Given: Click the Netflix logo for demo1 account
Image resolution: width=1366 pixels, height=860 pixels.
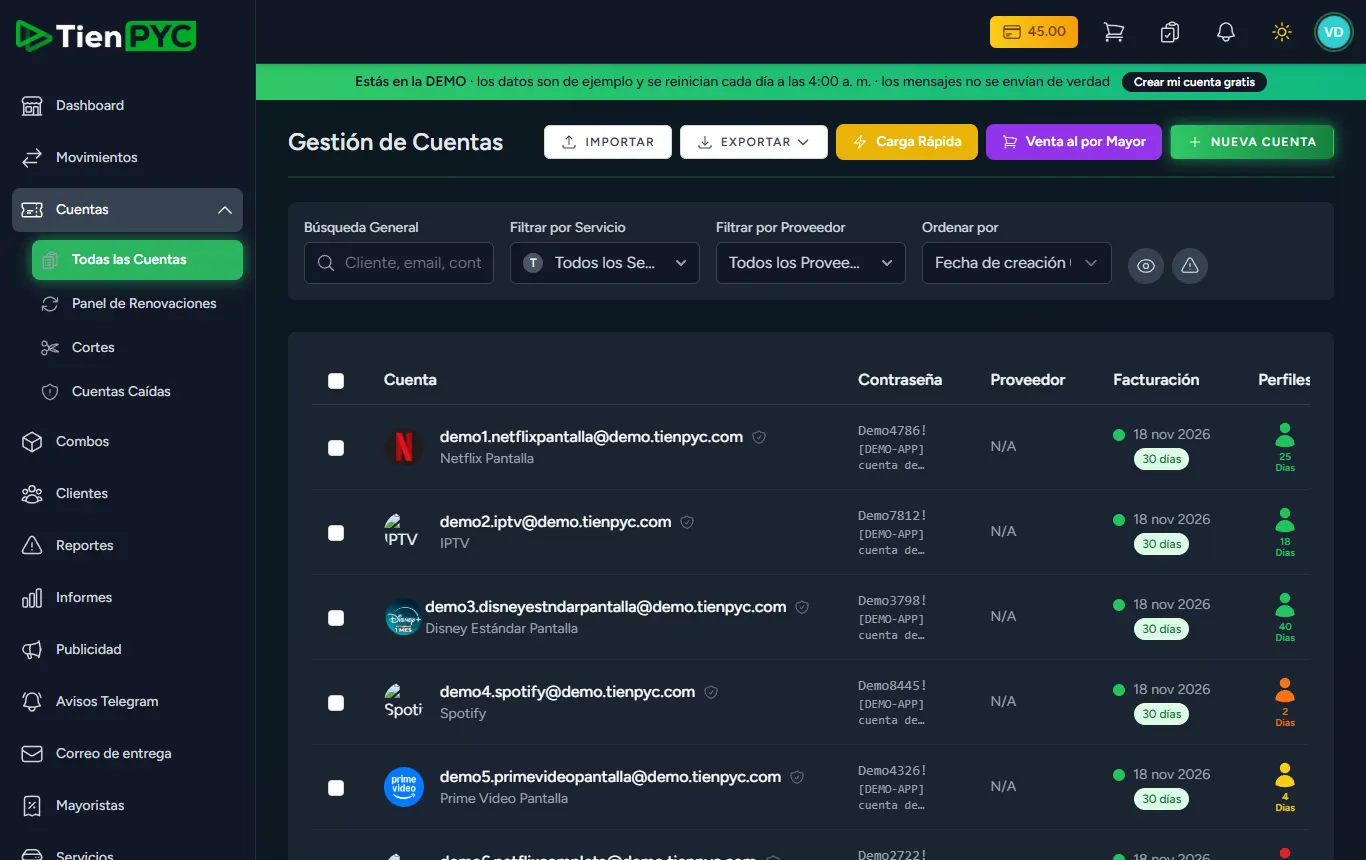Looking at the screenshot, I should (404, 447).
